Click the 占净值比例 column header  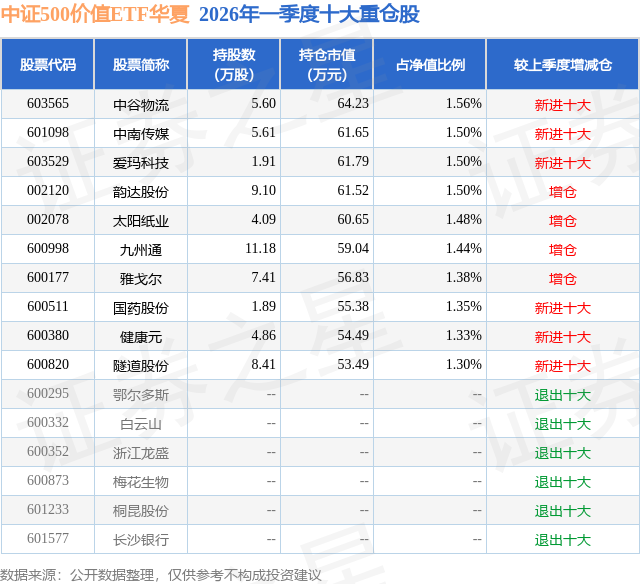(430, 64)
